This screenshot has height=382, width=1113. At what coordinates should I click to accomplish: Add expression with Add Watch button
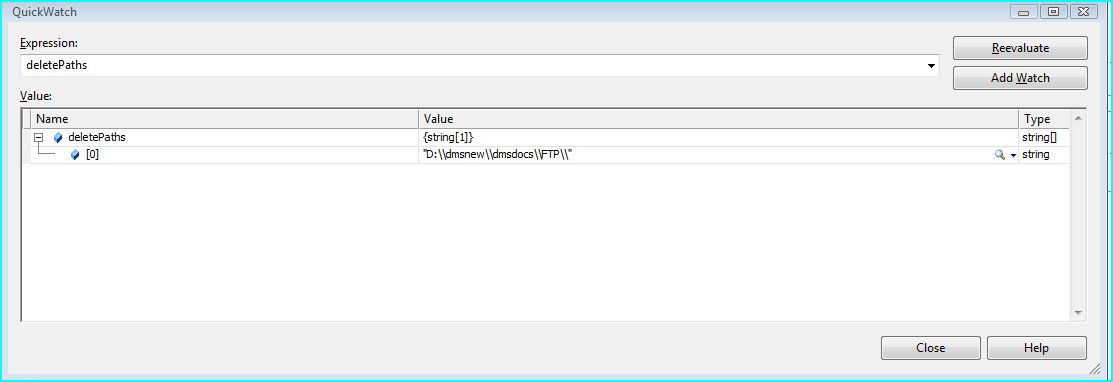point(1020,78)
